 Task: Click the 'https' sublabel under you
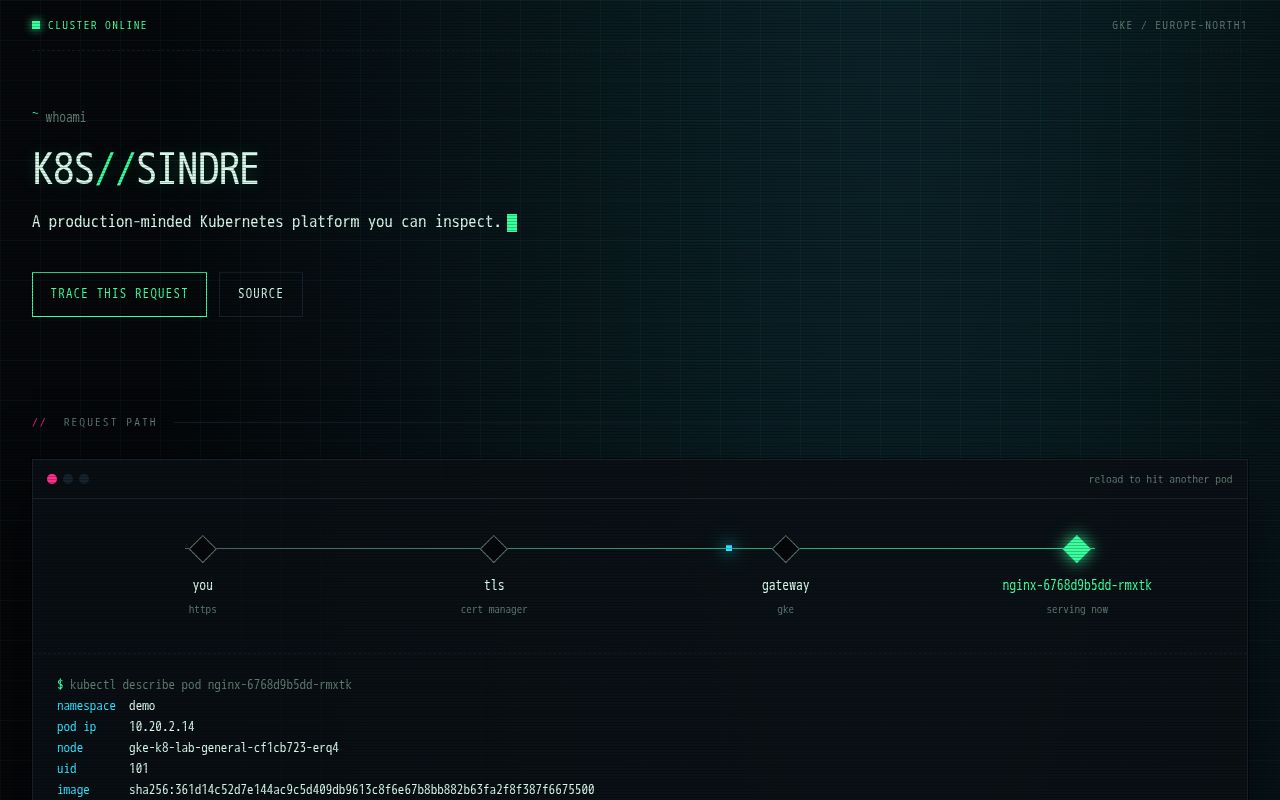[x=203, y=609]
